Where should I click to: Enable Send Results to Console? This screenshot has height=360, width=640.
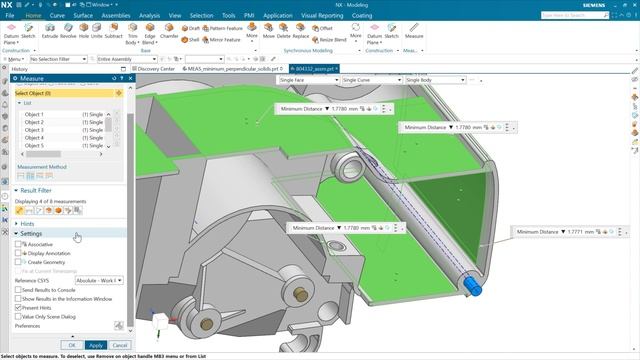click(x=18, y=290)
